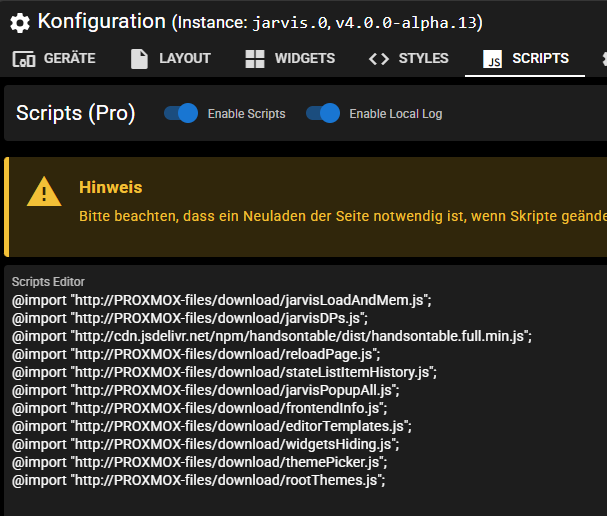The width and height of the screenshot is (607, 516).
Task: Select the Scripts tab
Action: point(526,59)
